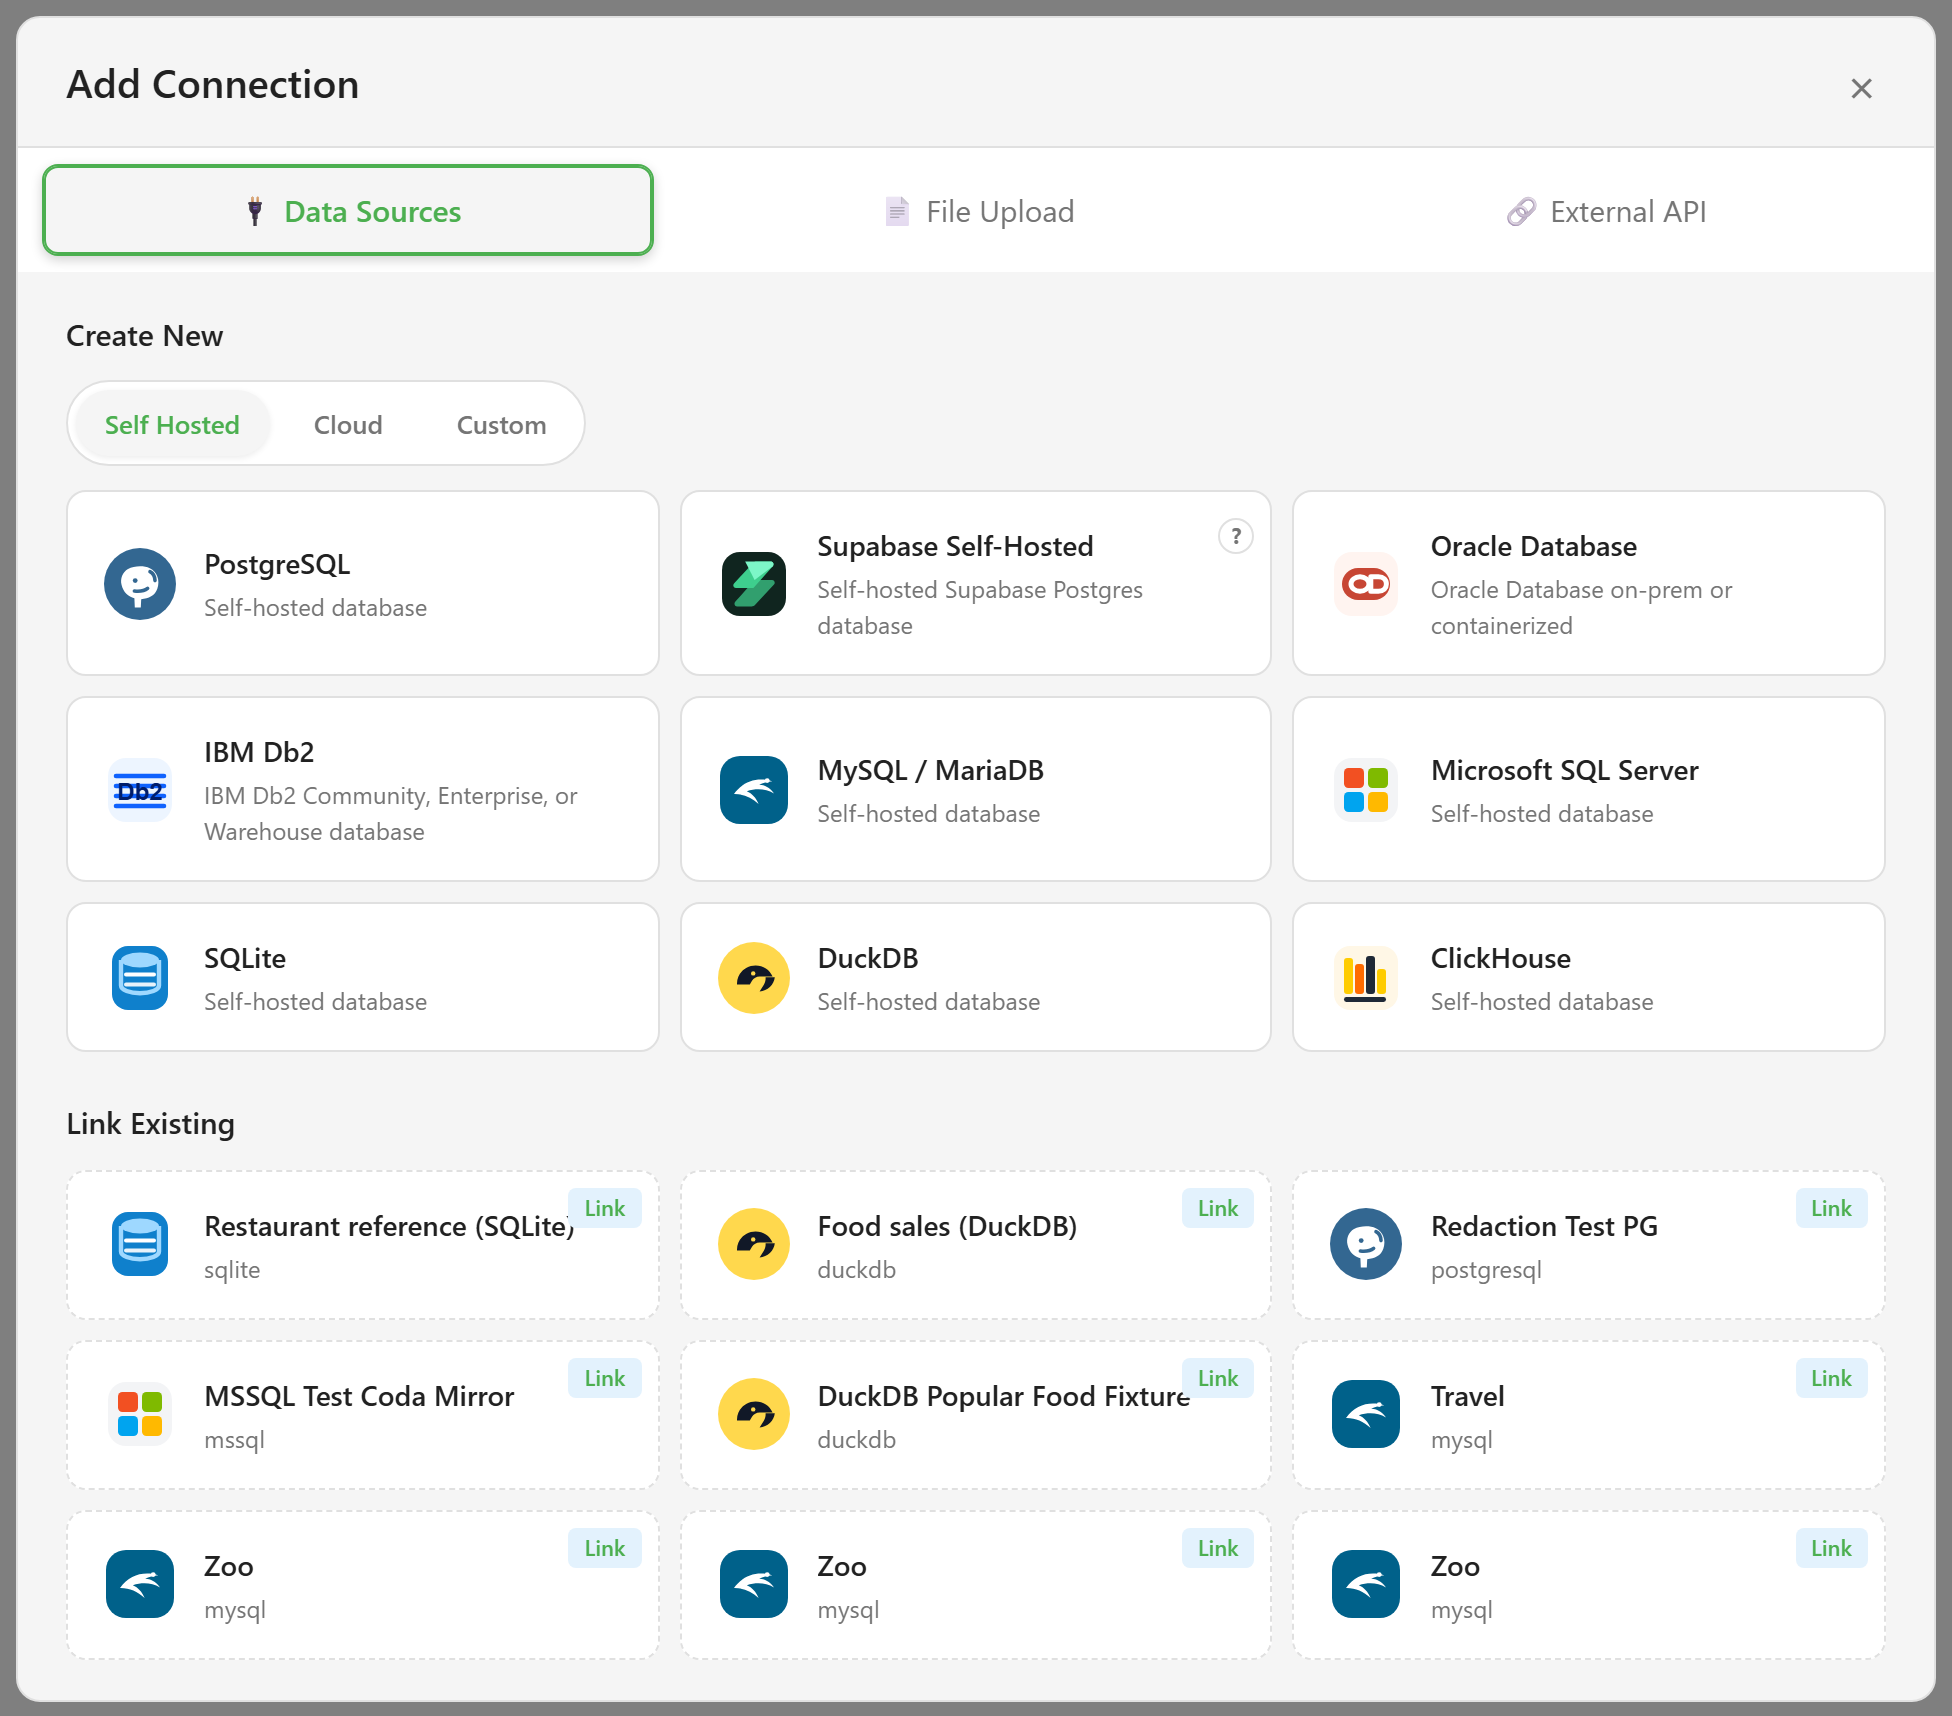Click the IBM Db2 logo icon
This screenshot has width=1952, height=1716.
tap(140, 790)
